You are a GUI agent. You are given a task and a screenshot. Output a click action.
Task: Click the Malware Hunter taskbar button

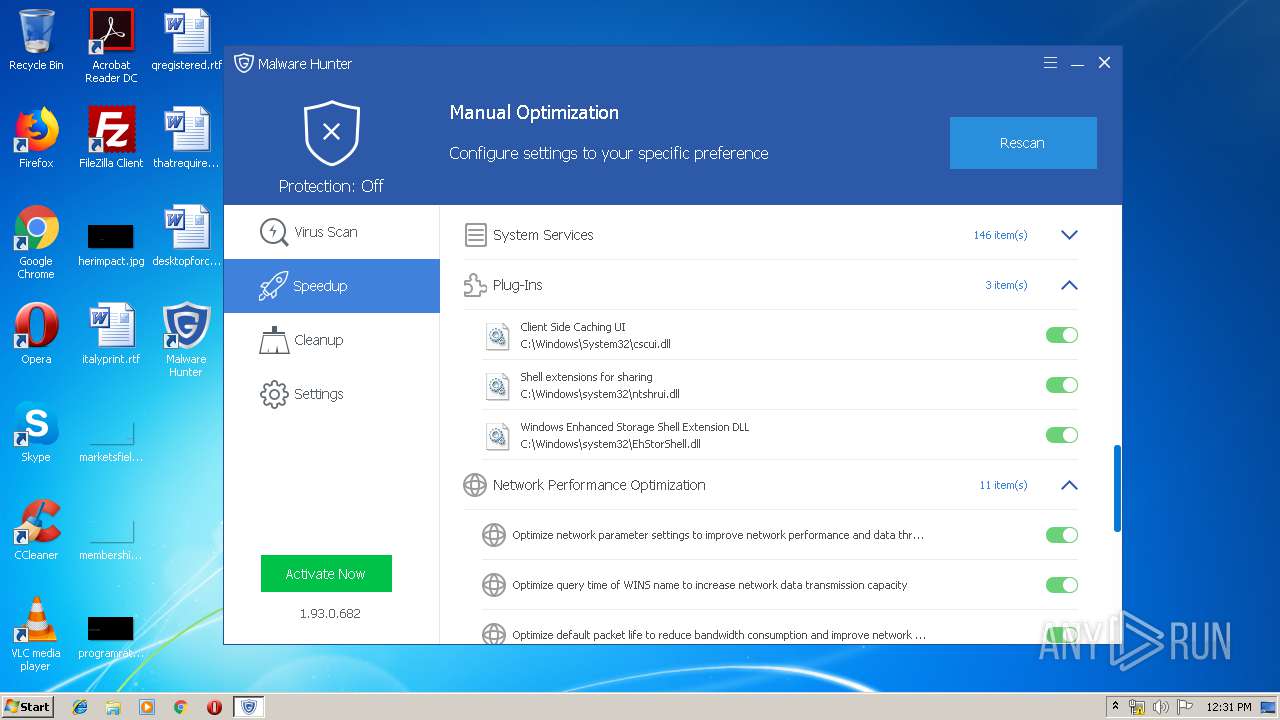[x=248, y=707]
